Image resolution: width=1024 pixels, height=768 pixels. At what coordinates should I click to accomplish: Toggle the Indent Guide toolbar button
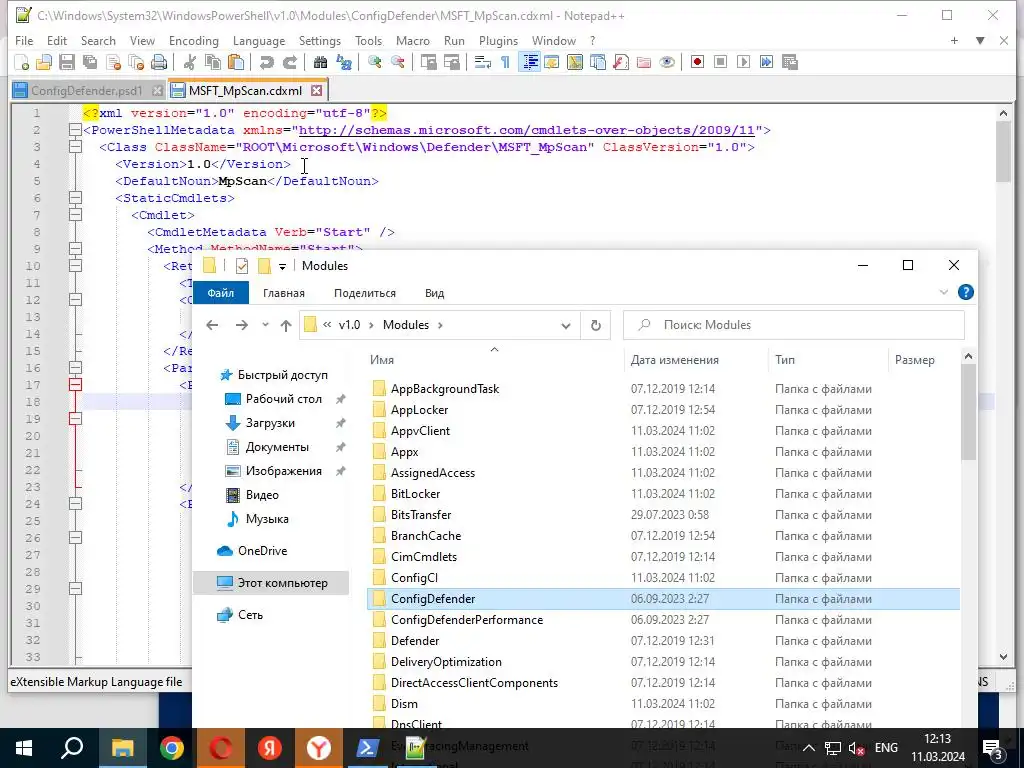pyautogui.click(x=529, y=62)
